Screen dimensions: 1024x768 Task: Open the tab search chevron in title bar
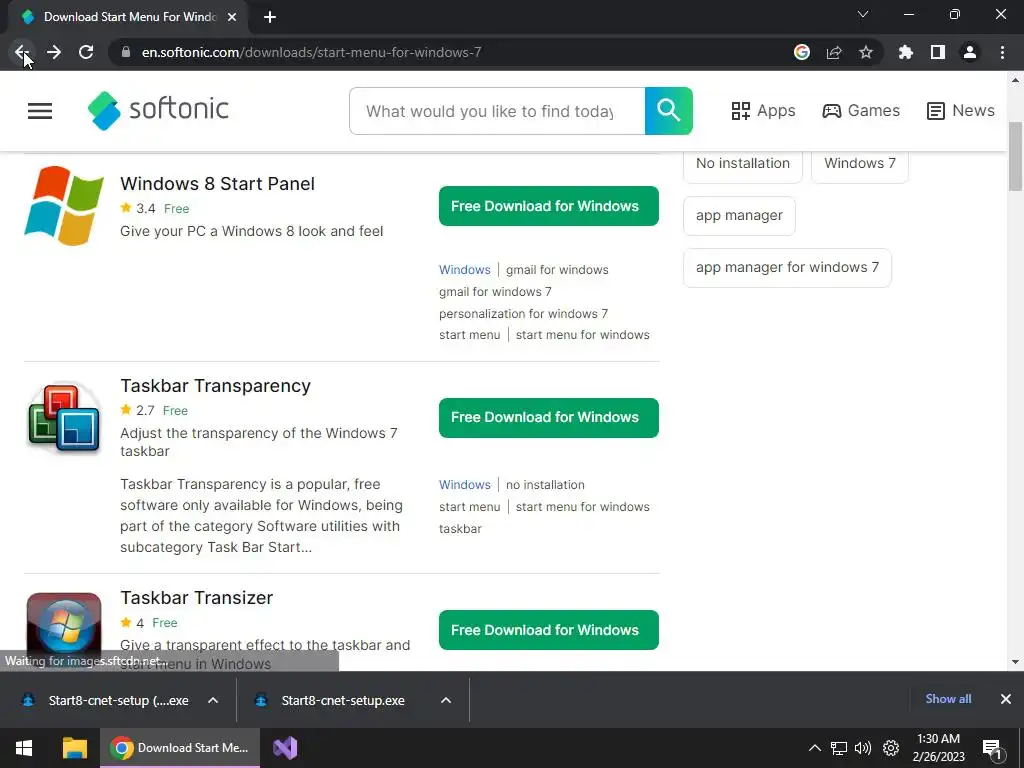(x=863, y=14)
